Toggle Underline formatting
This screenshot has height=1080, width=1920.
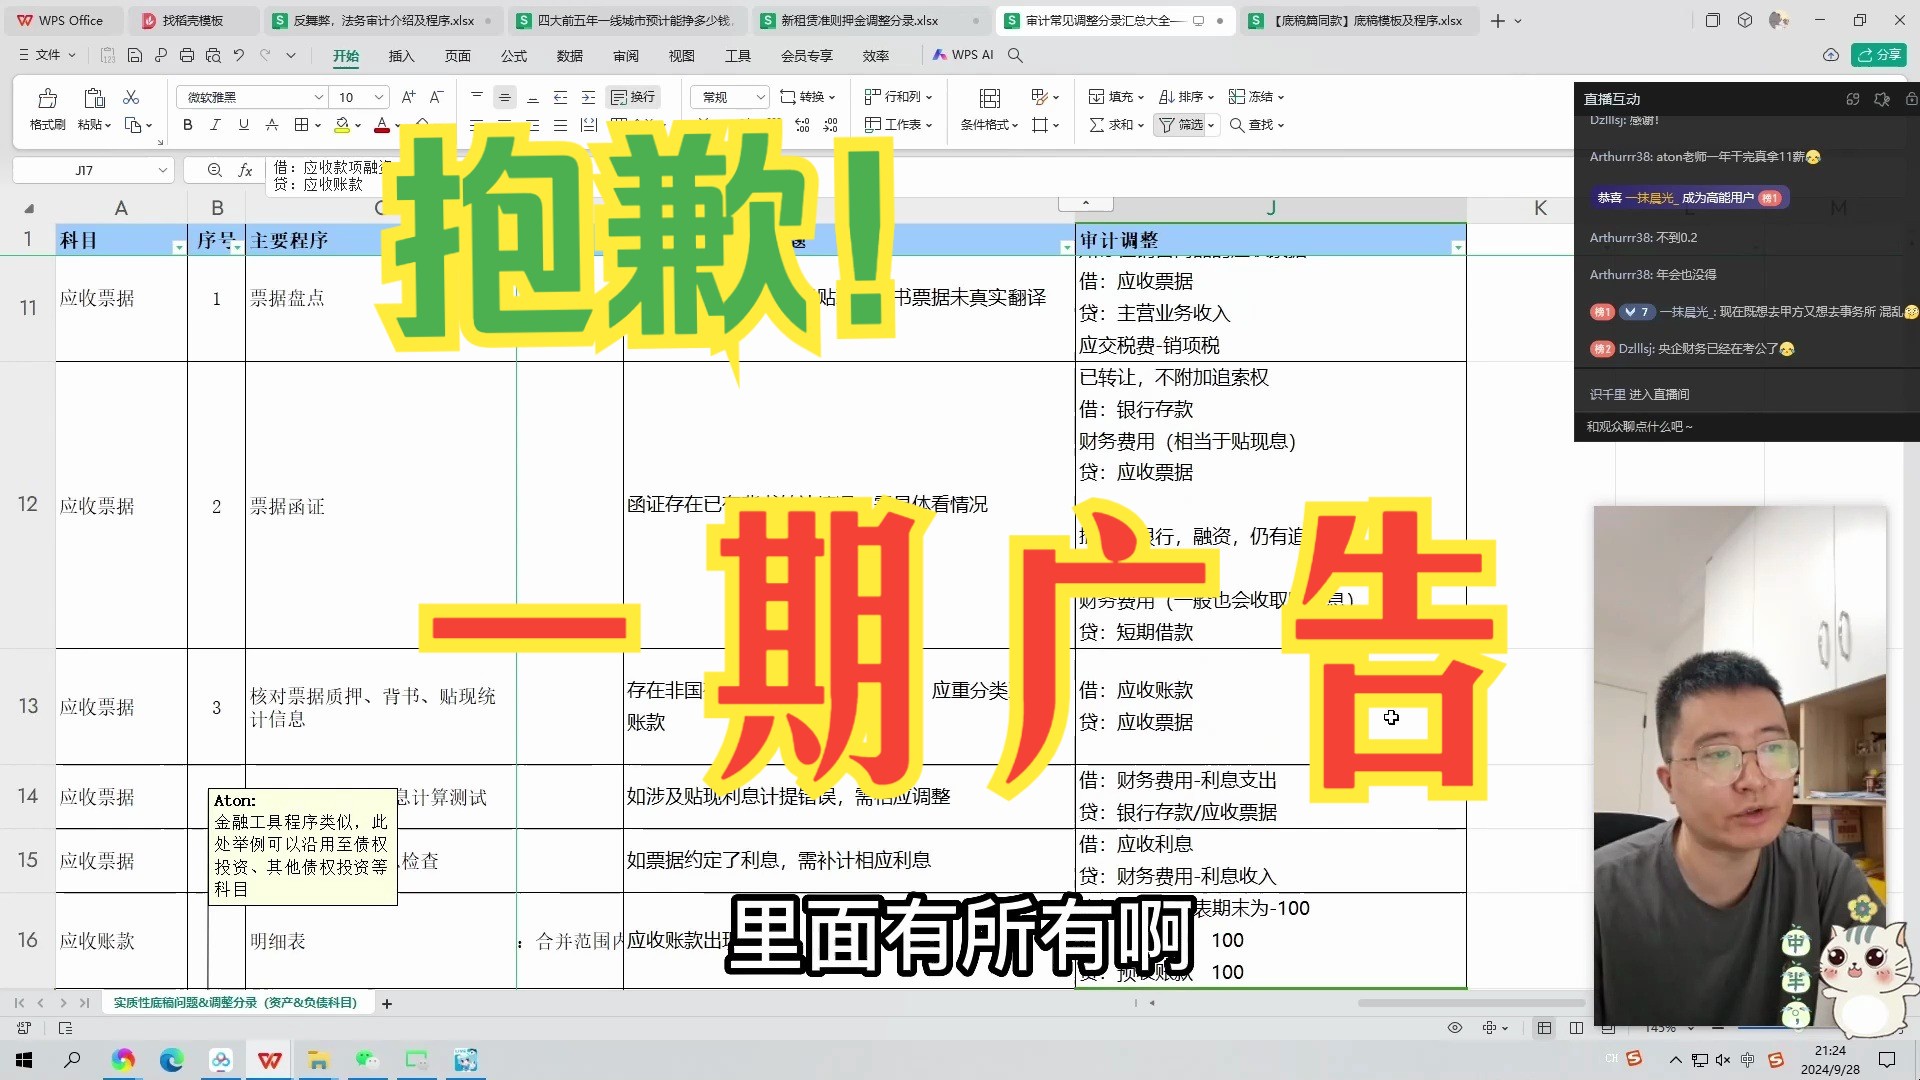[x=243, y=125]
